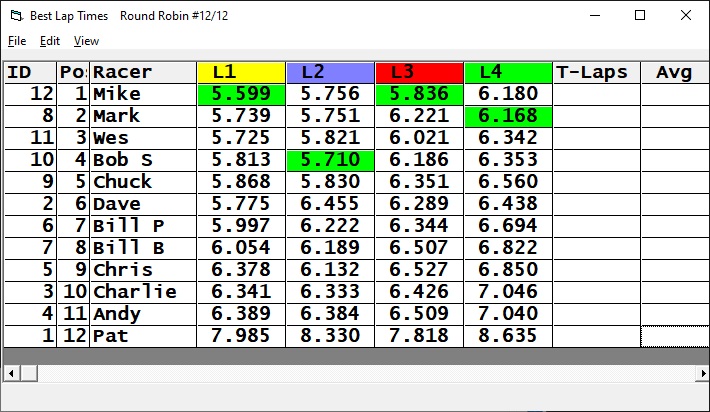Image resolution: width=710 pixels, height=412 pixels.
Task: Select Mark's highlighted L4 time 6.168
Action: [x=508, y=116]
